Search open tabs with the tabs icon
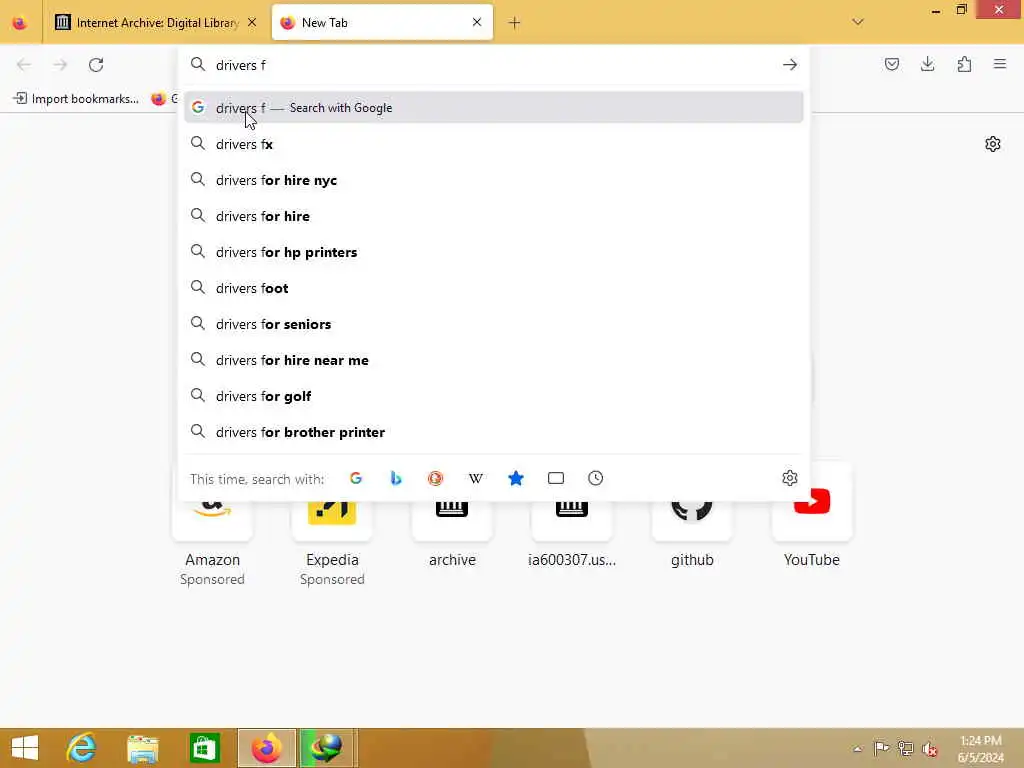Image resolution: width=1024 pixels, height=768 pixels. tap(556, 478)
